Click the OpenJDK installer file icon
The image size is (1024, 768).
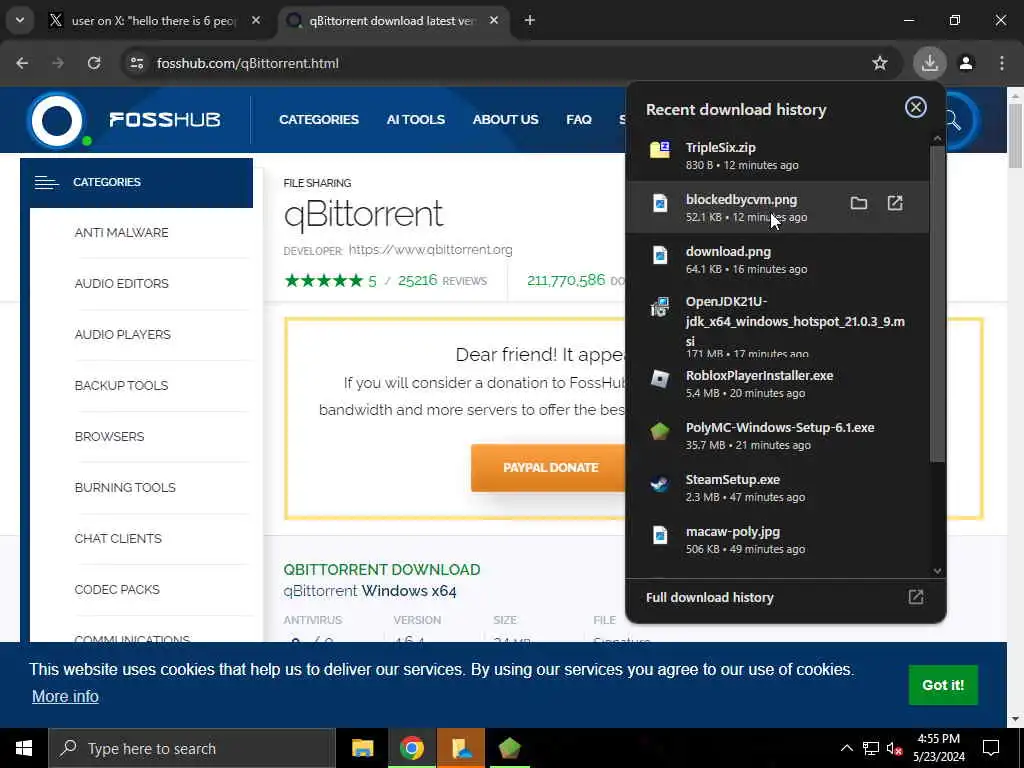(660, 306)
